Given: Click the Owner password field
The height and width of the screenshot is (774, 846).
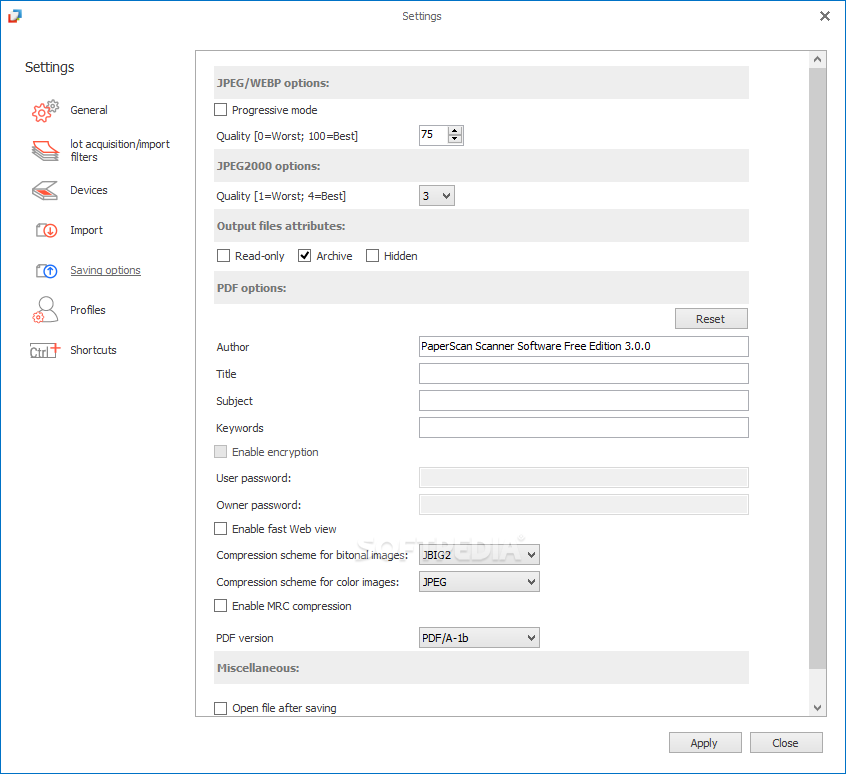Looking at the screenshot, I should coord(584,504).
